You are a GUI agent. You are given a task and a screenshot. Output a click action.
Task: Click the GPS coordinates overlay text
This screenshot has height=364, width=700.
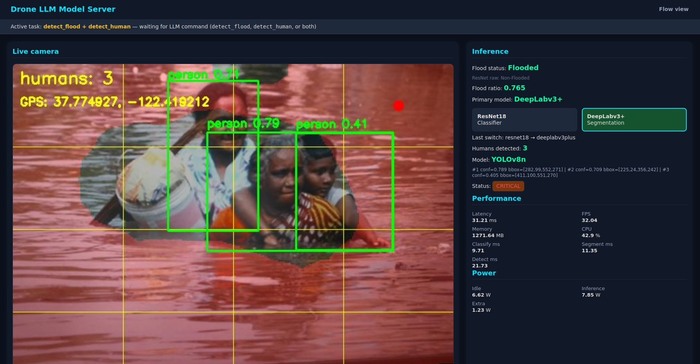click(x=115, y=102)
